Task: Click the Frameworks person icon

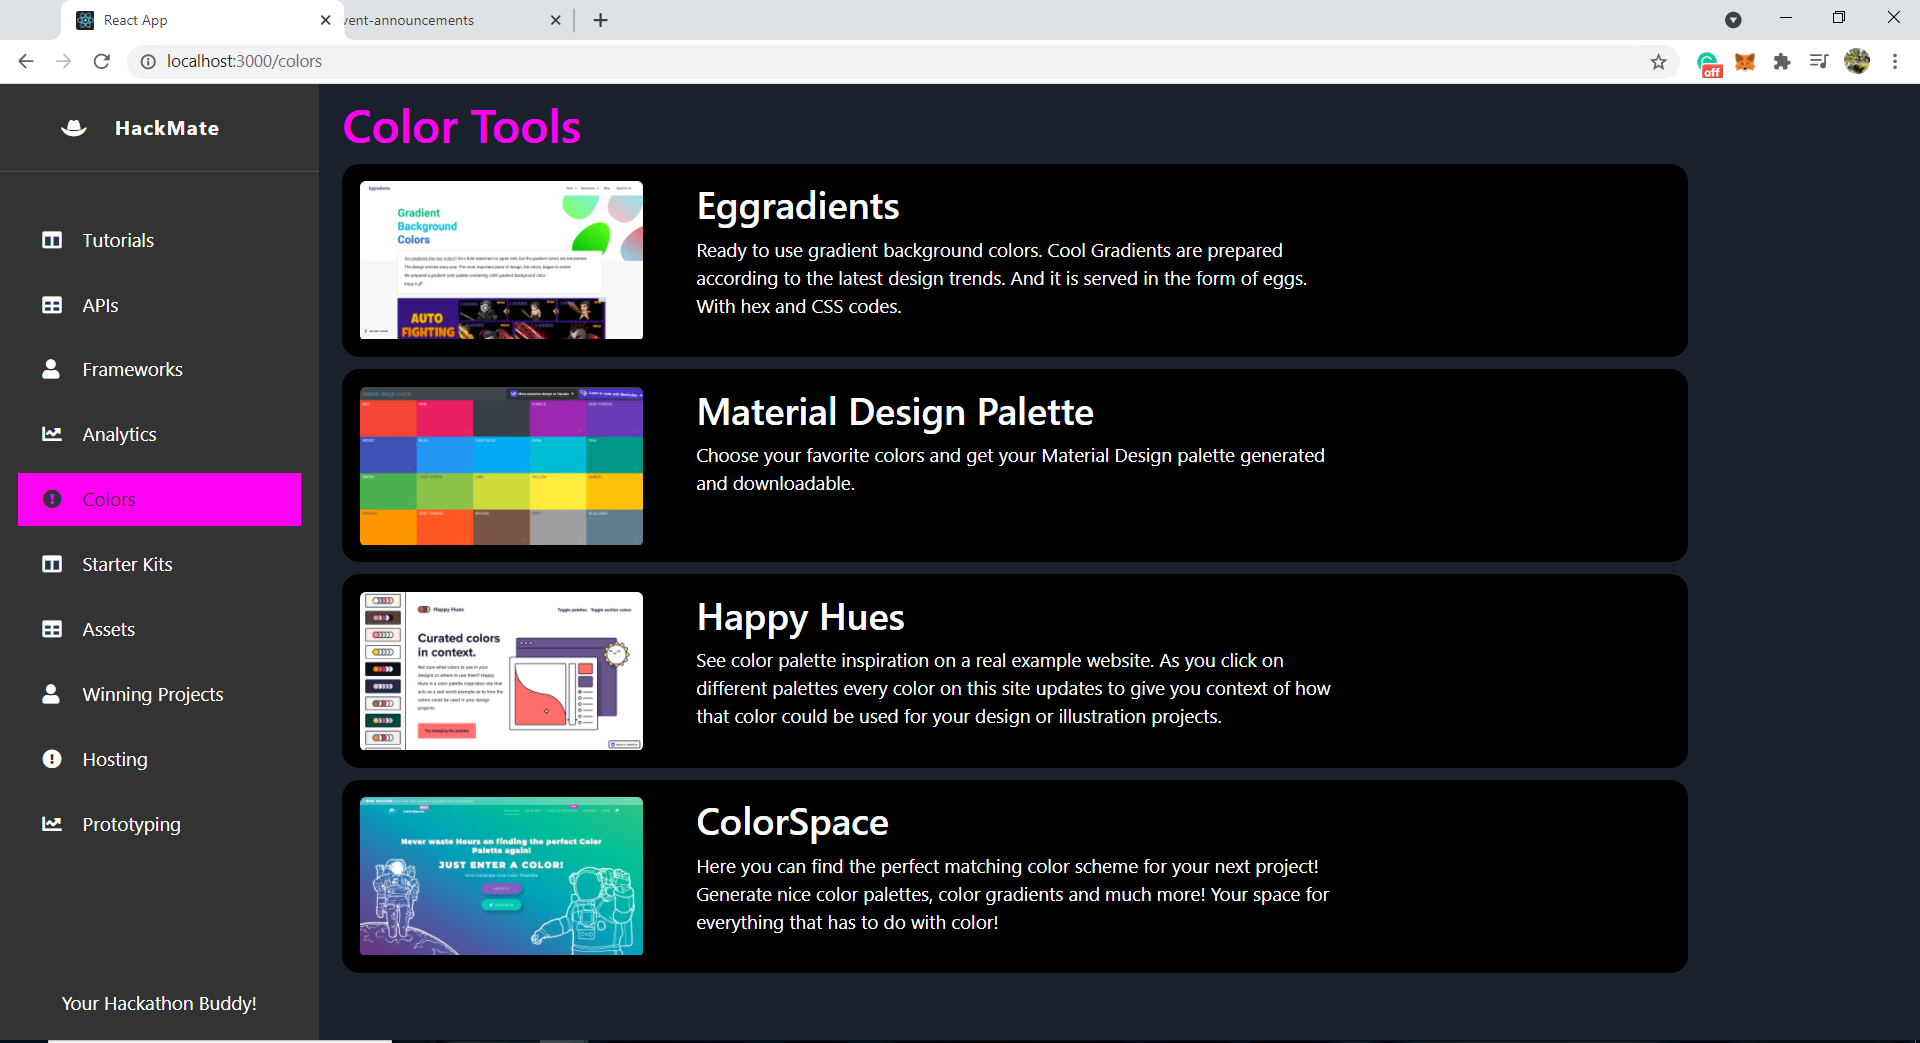Action: pyautogui.click(x=51, y=369)
